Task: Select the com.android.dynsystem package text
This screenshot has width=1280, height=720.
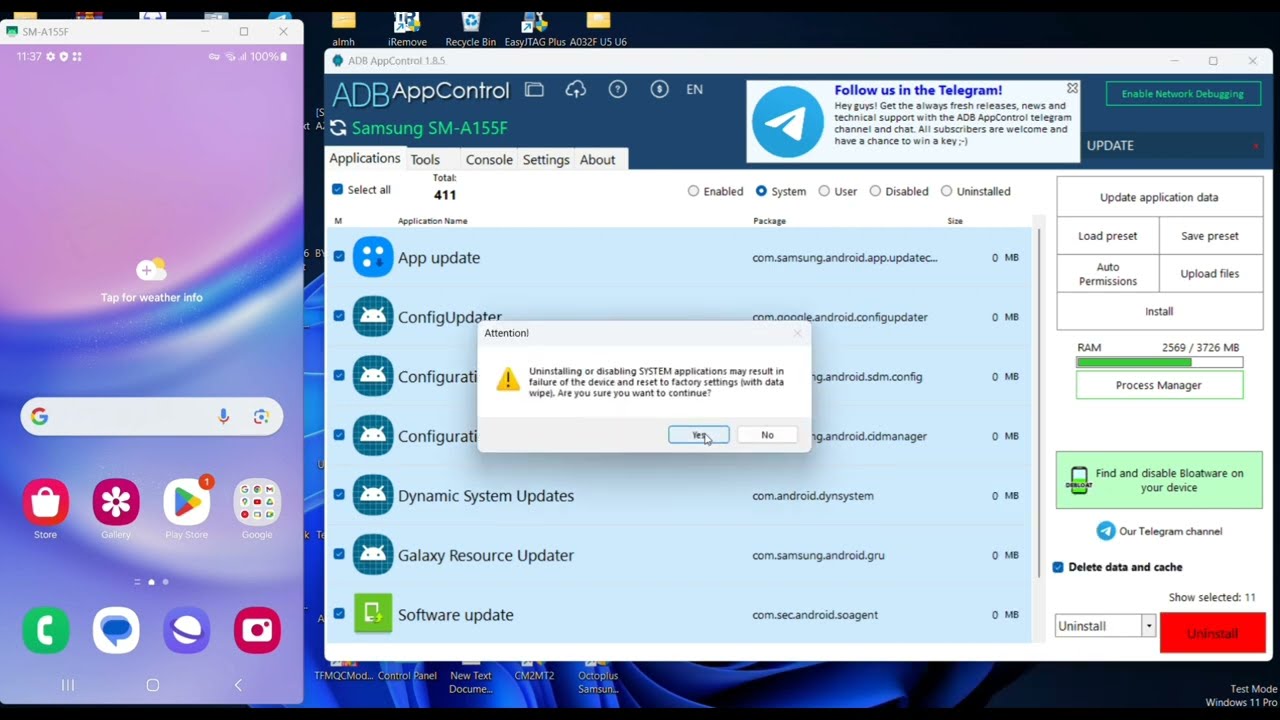Action: [813, 496]
